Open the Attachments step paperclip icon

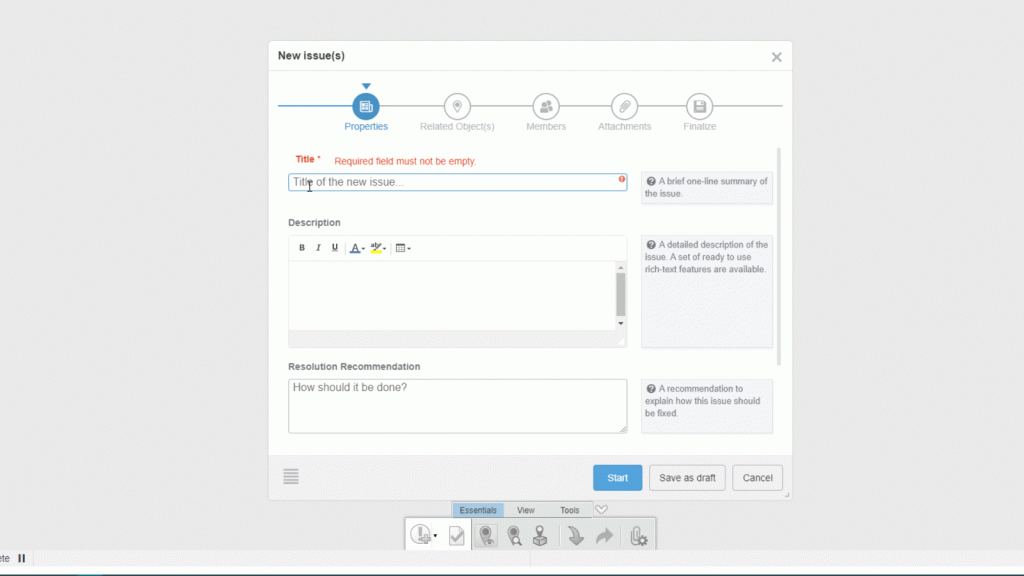(624, 106)
